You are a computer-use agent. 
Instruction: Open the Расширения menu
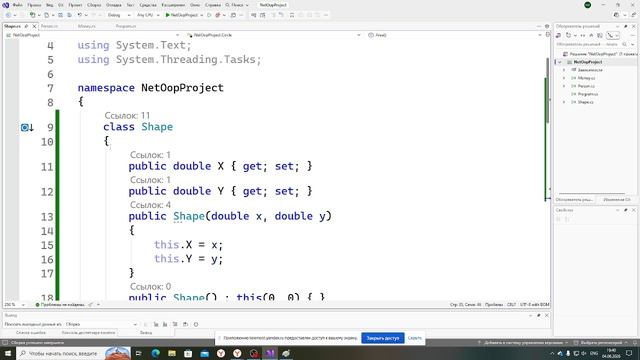tap(173, 5)
